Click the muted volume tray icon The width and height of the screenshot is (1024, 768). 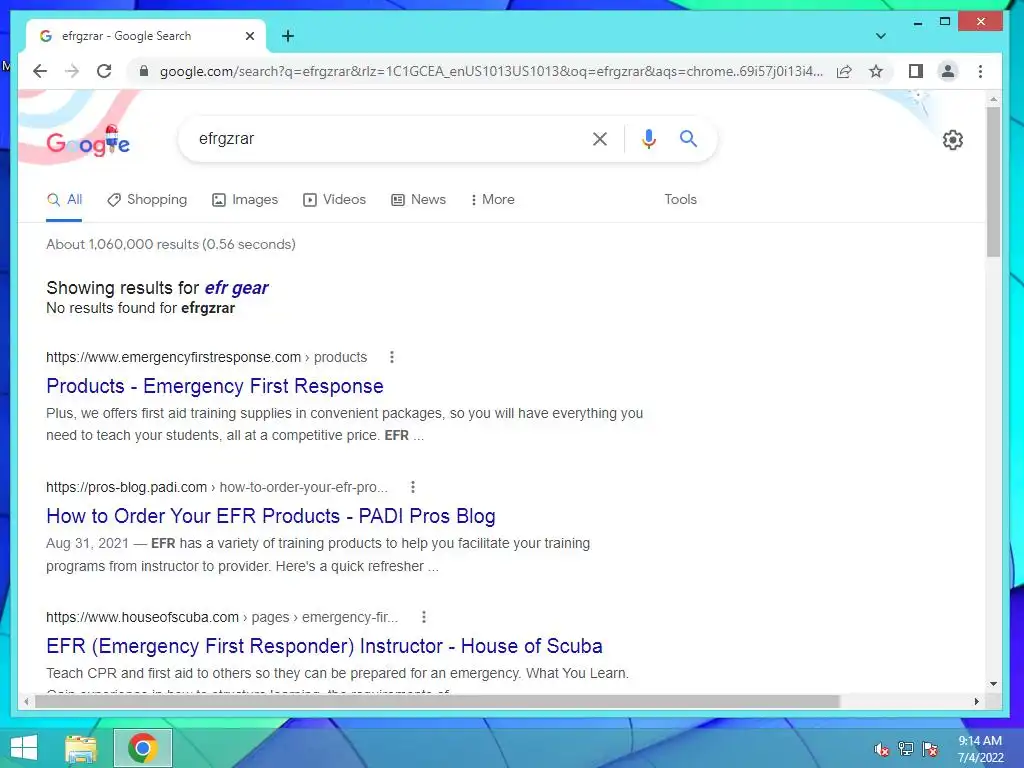pyautogui.click(x=881, y=749)
